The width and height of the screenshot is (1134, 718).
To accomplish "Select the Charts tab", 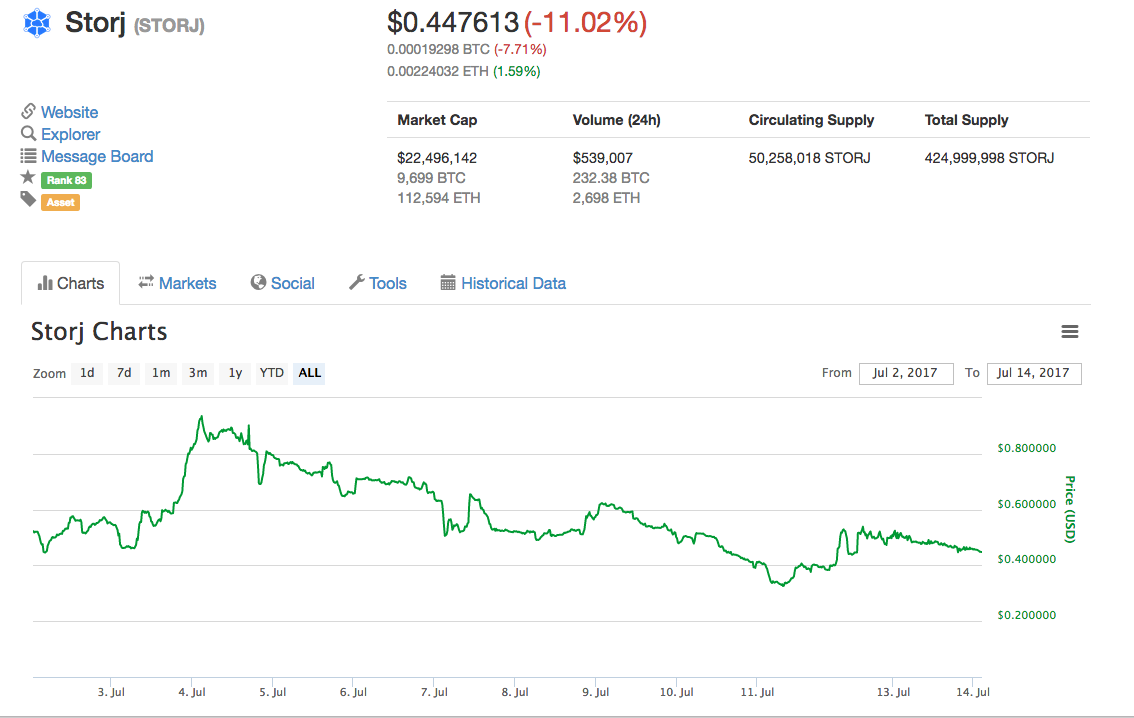I will click(71, 283).
